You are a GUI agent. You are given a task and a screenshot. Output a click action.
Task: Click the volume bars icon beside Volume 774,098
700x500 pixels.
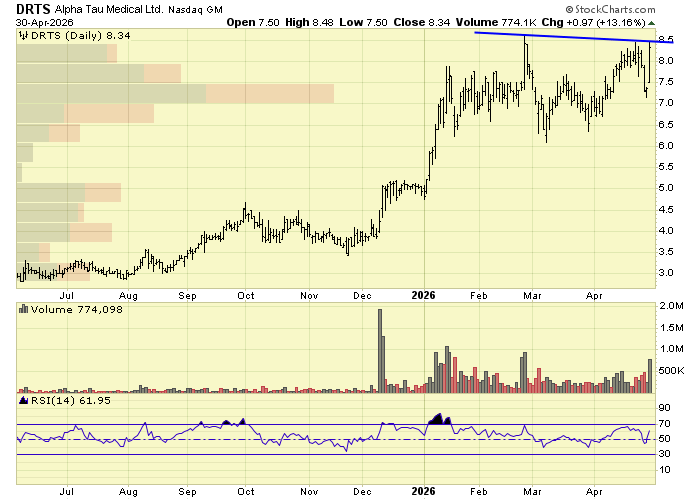coord(23,309)
